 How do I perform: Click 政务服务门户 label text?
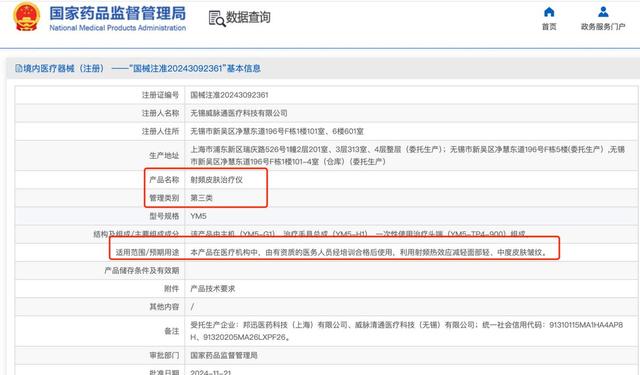coord(603,27)
